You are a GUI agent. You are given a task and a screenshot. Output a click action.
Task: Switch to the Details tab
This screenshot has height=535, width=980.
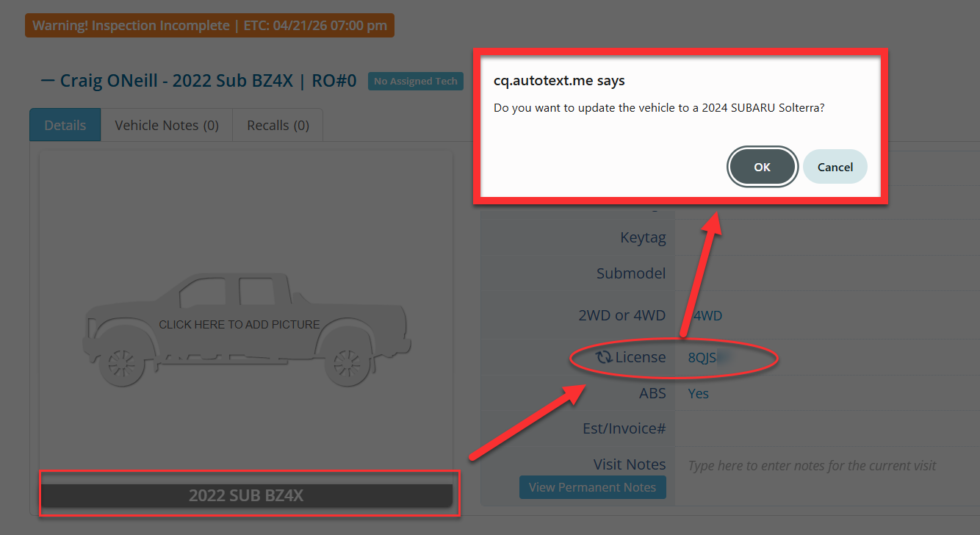pyautogui.click(x=65, y=125)
